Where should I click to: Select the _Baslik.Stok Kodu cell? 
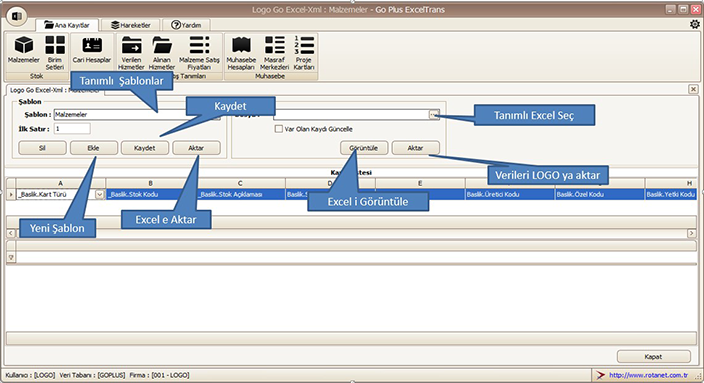[150, 194]
